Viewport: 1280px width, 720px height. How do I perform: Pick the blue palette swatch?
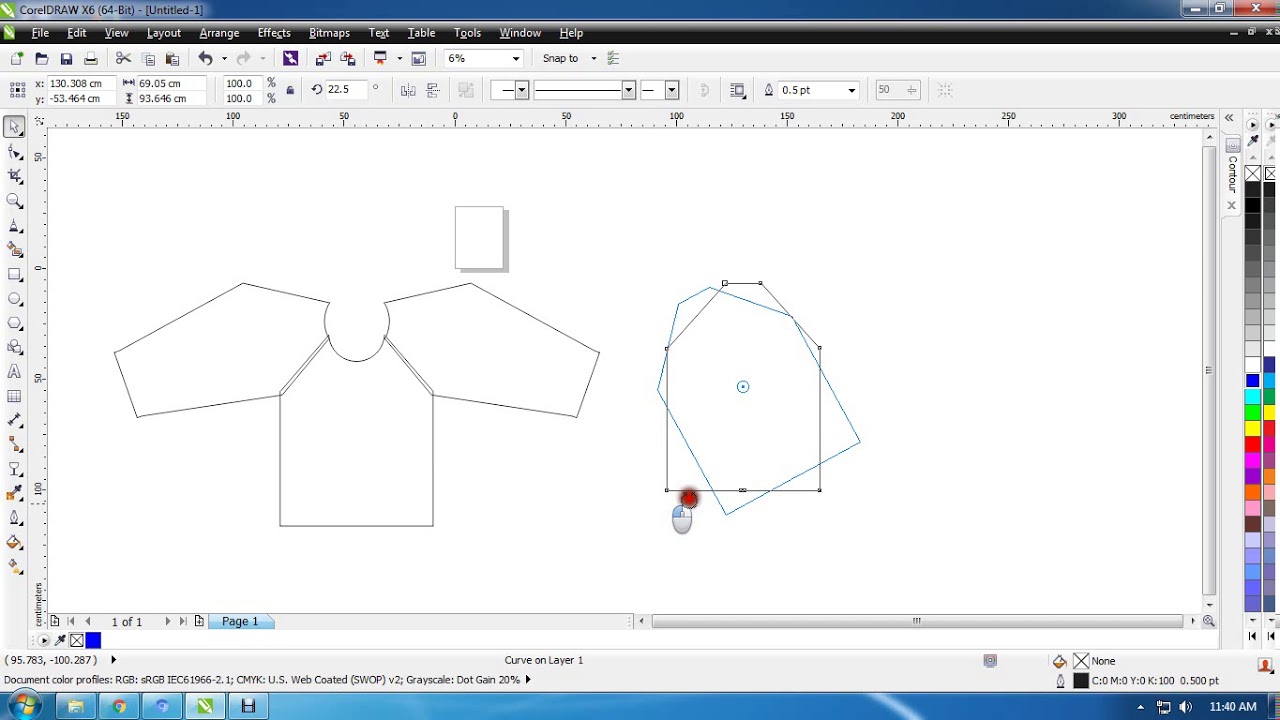click(1252, 380)
